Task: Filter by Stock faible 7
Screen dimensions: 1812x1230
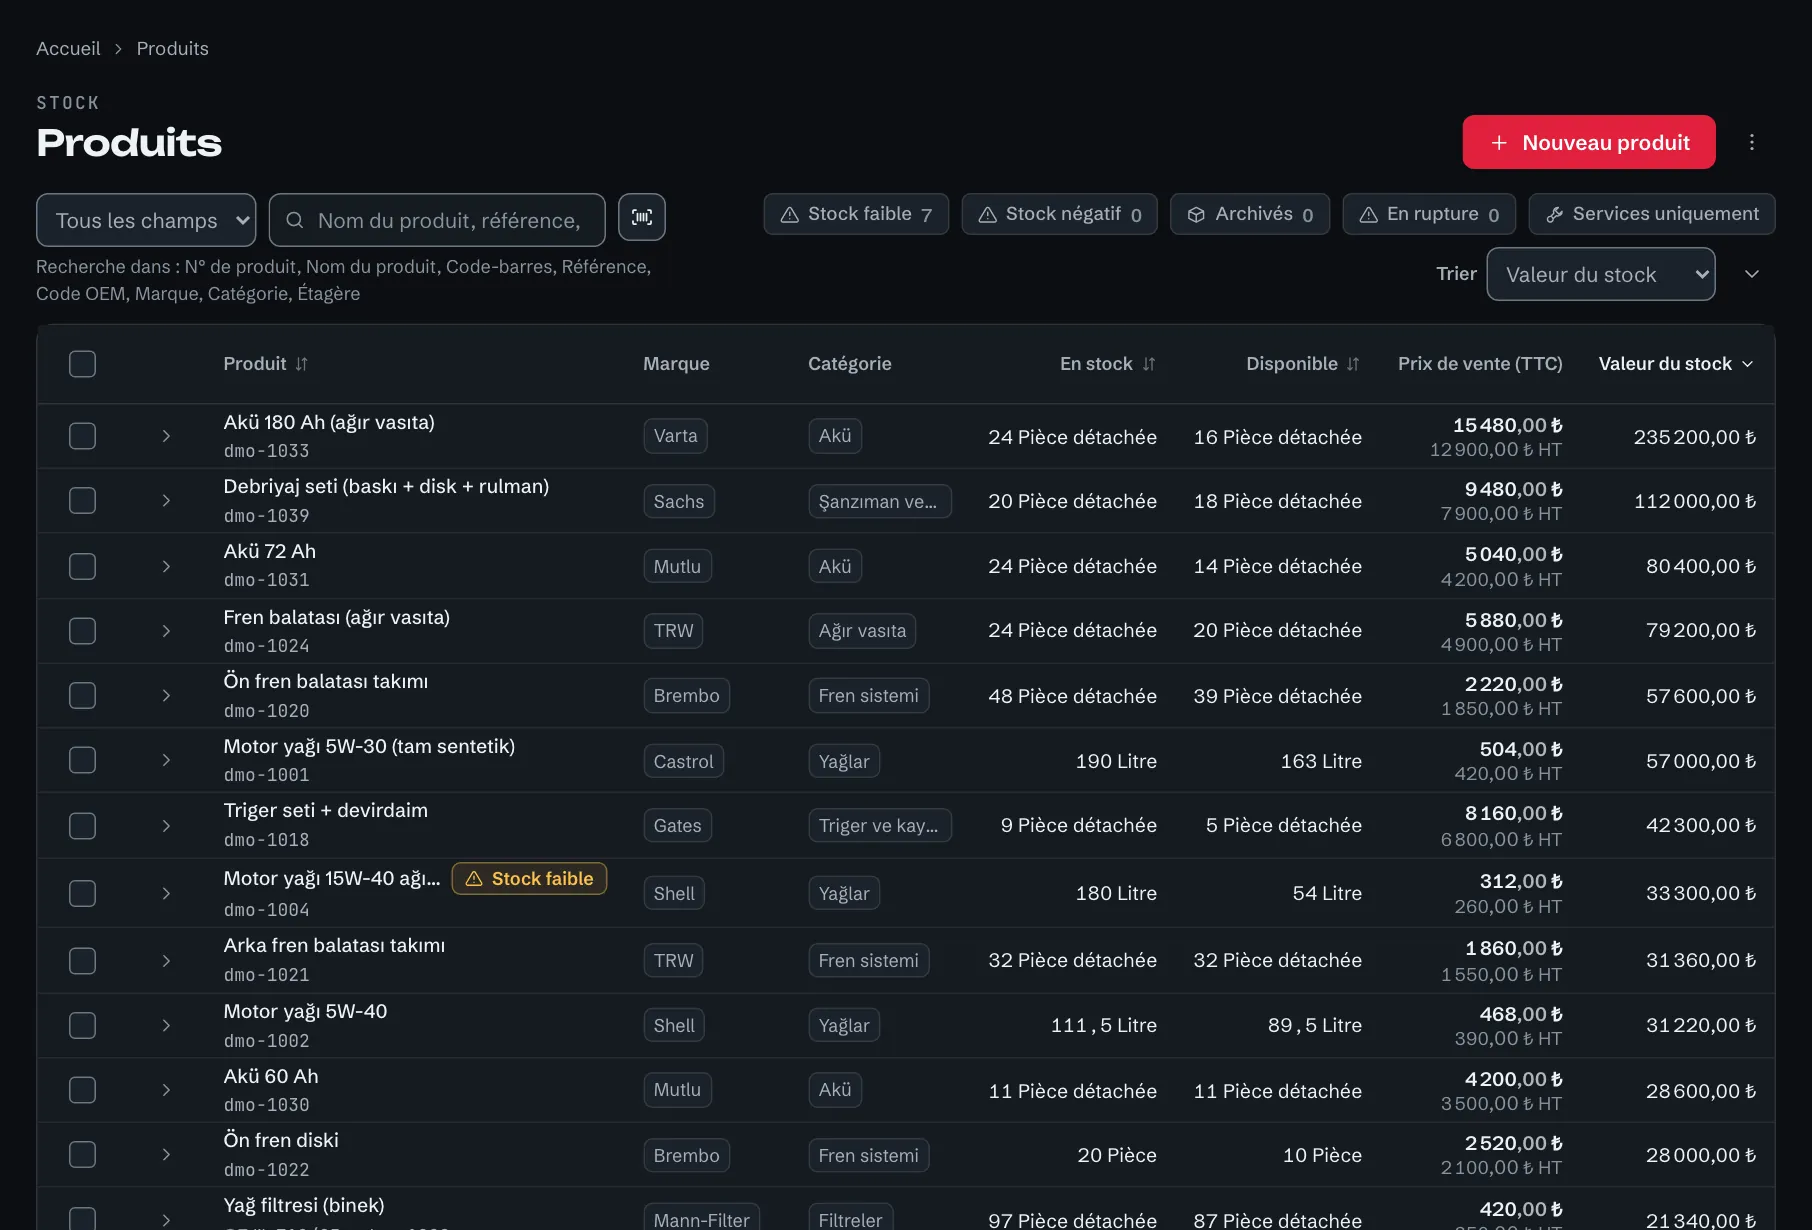Action: click(856, 214)
